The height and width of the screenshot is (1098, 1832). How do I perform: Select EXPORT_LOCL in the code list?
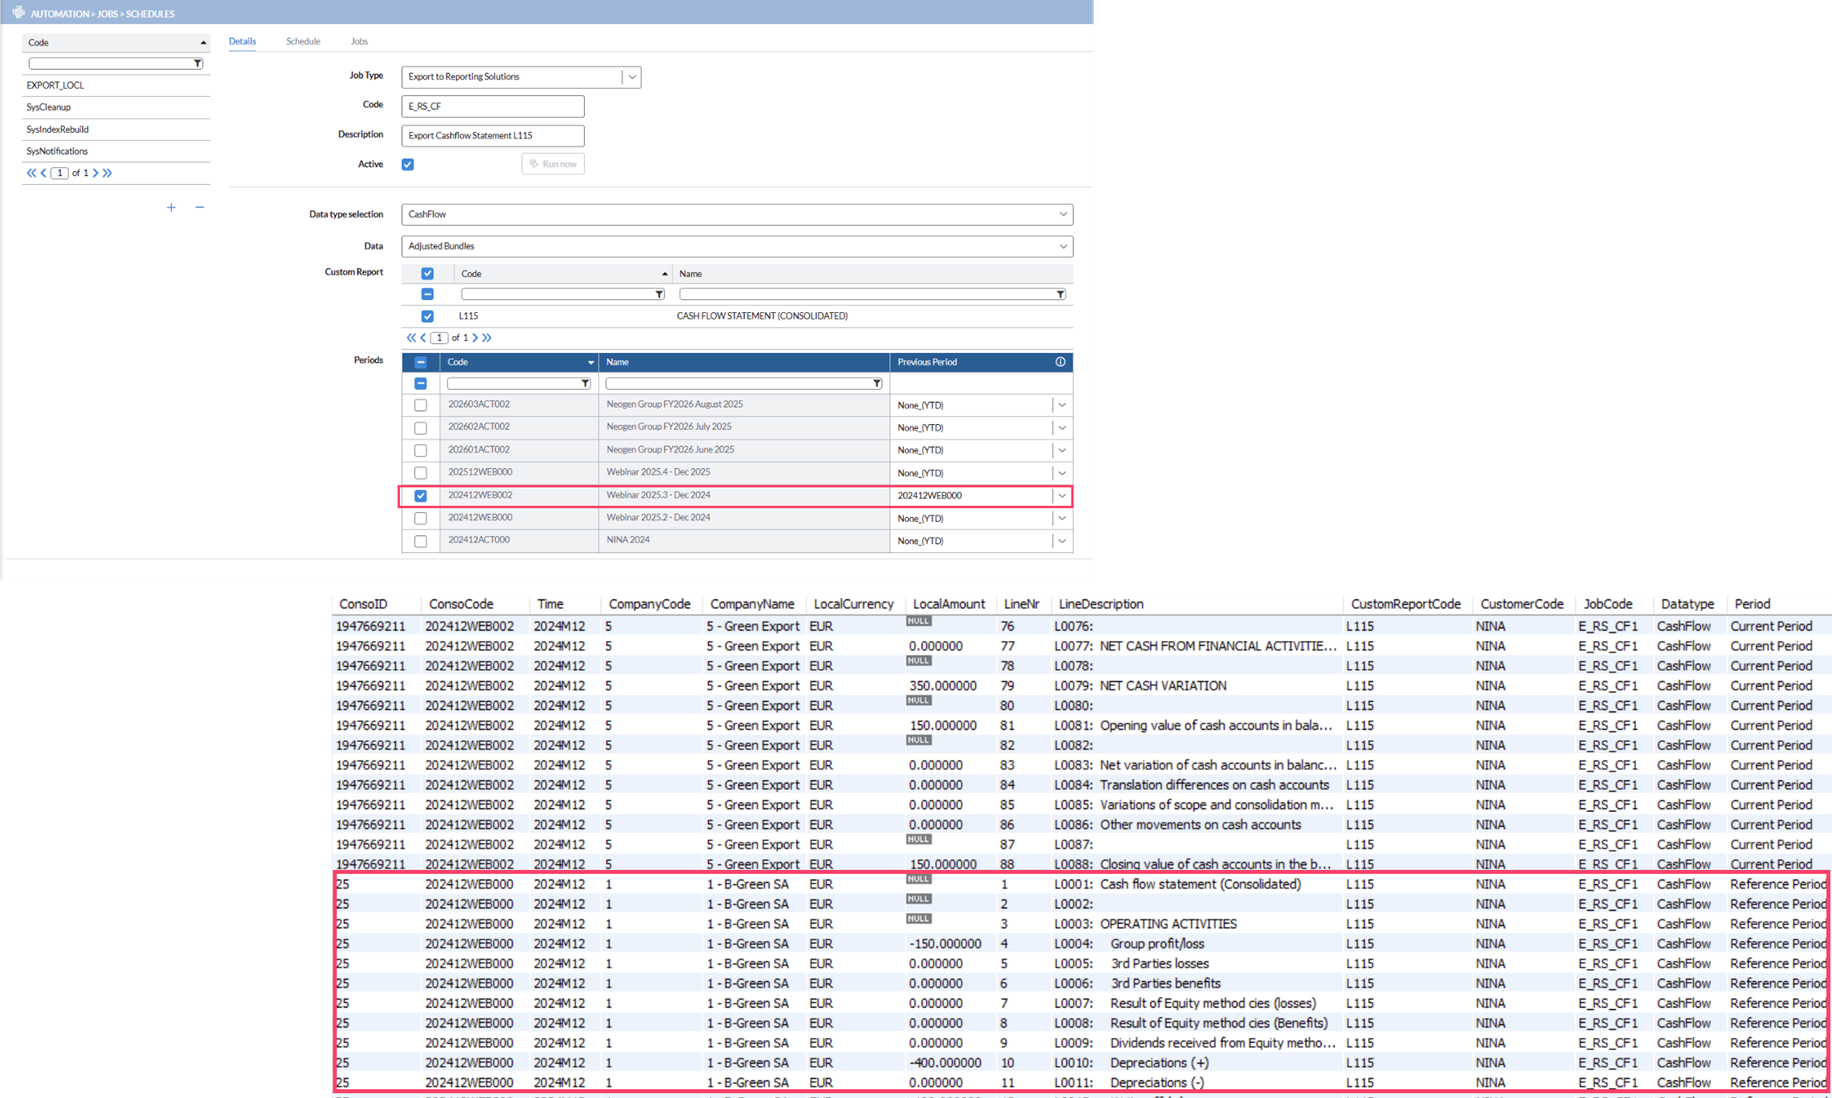[56, 85]
